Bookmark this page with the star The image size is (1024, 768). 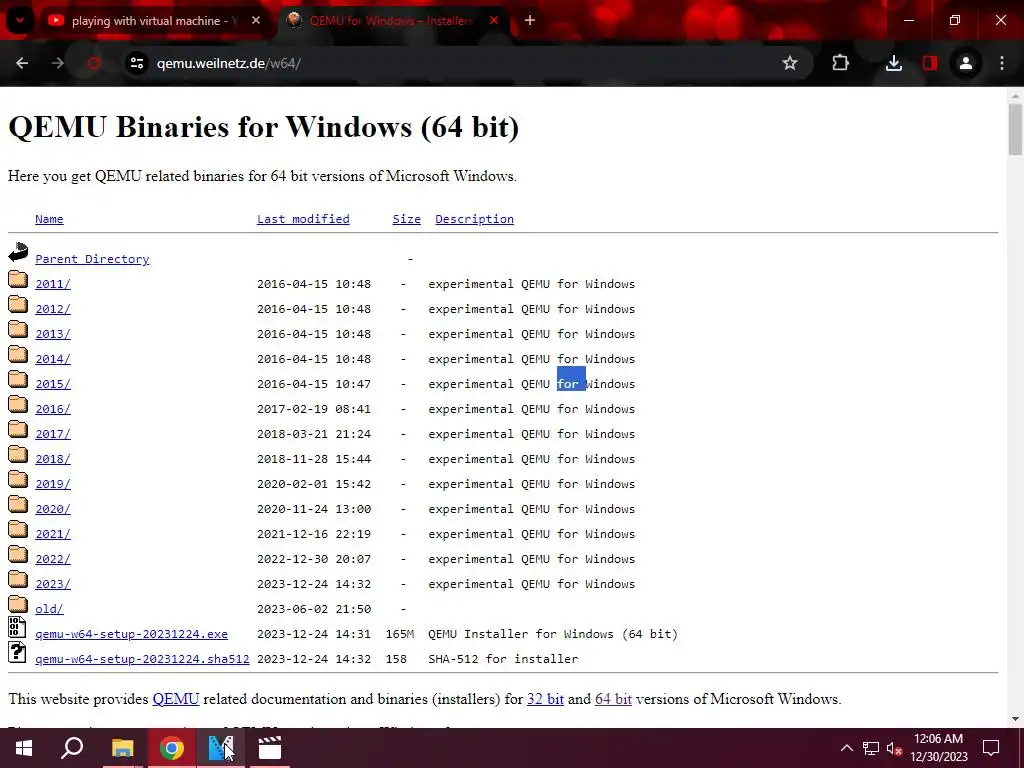click(x=790, y=63)
